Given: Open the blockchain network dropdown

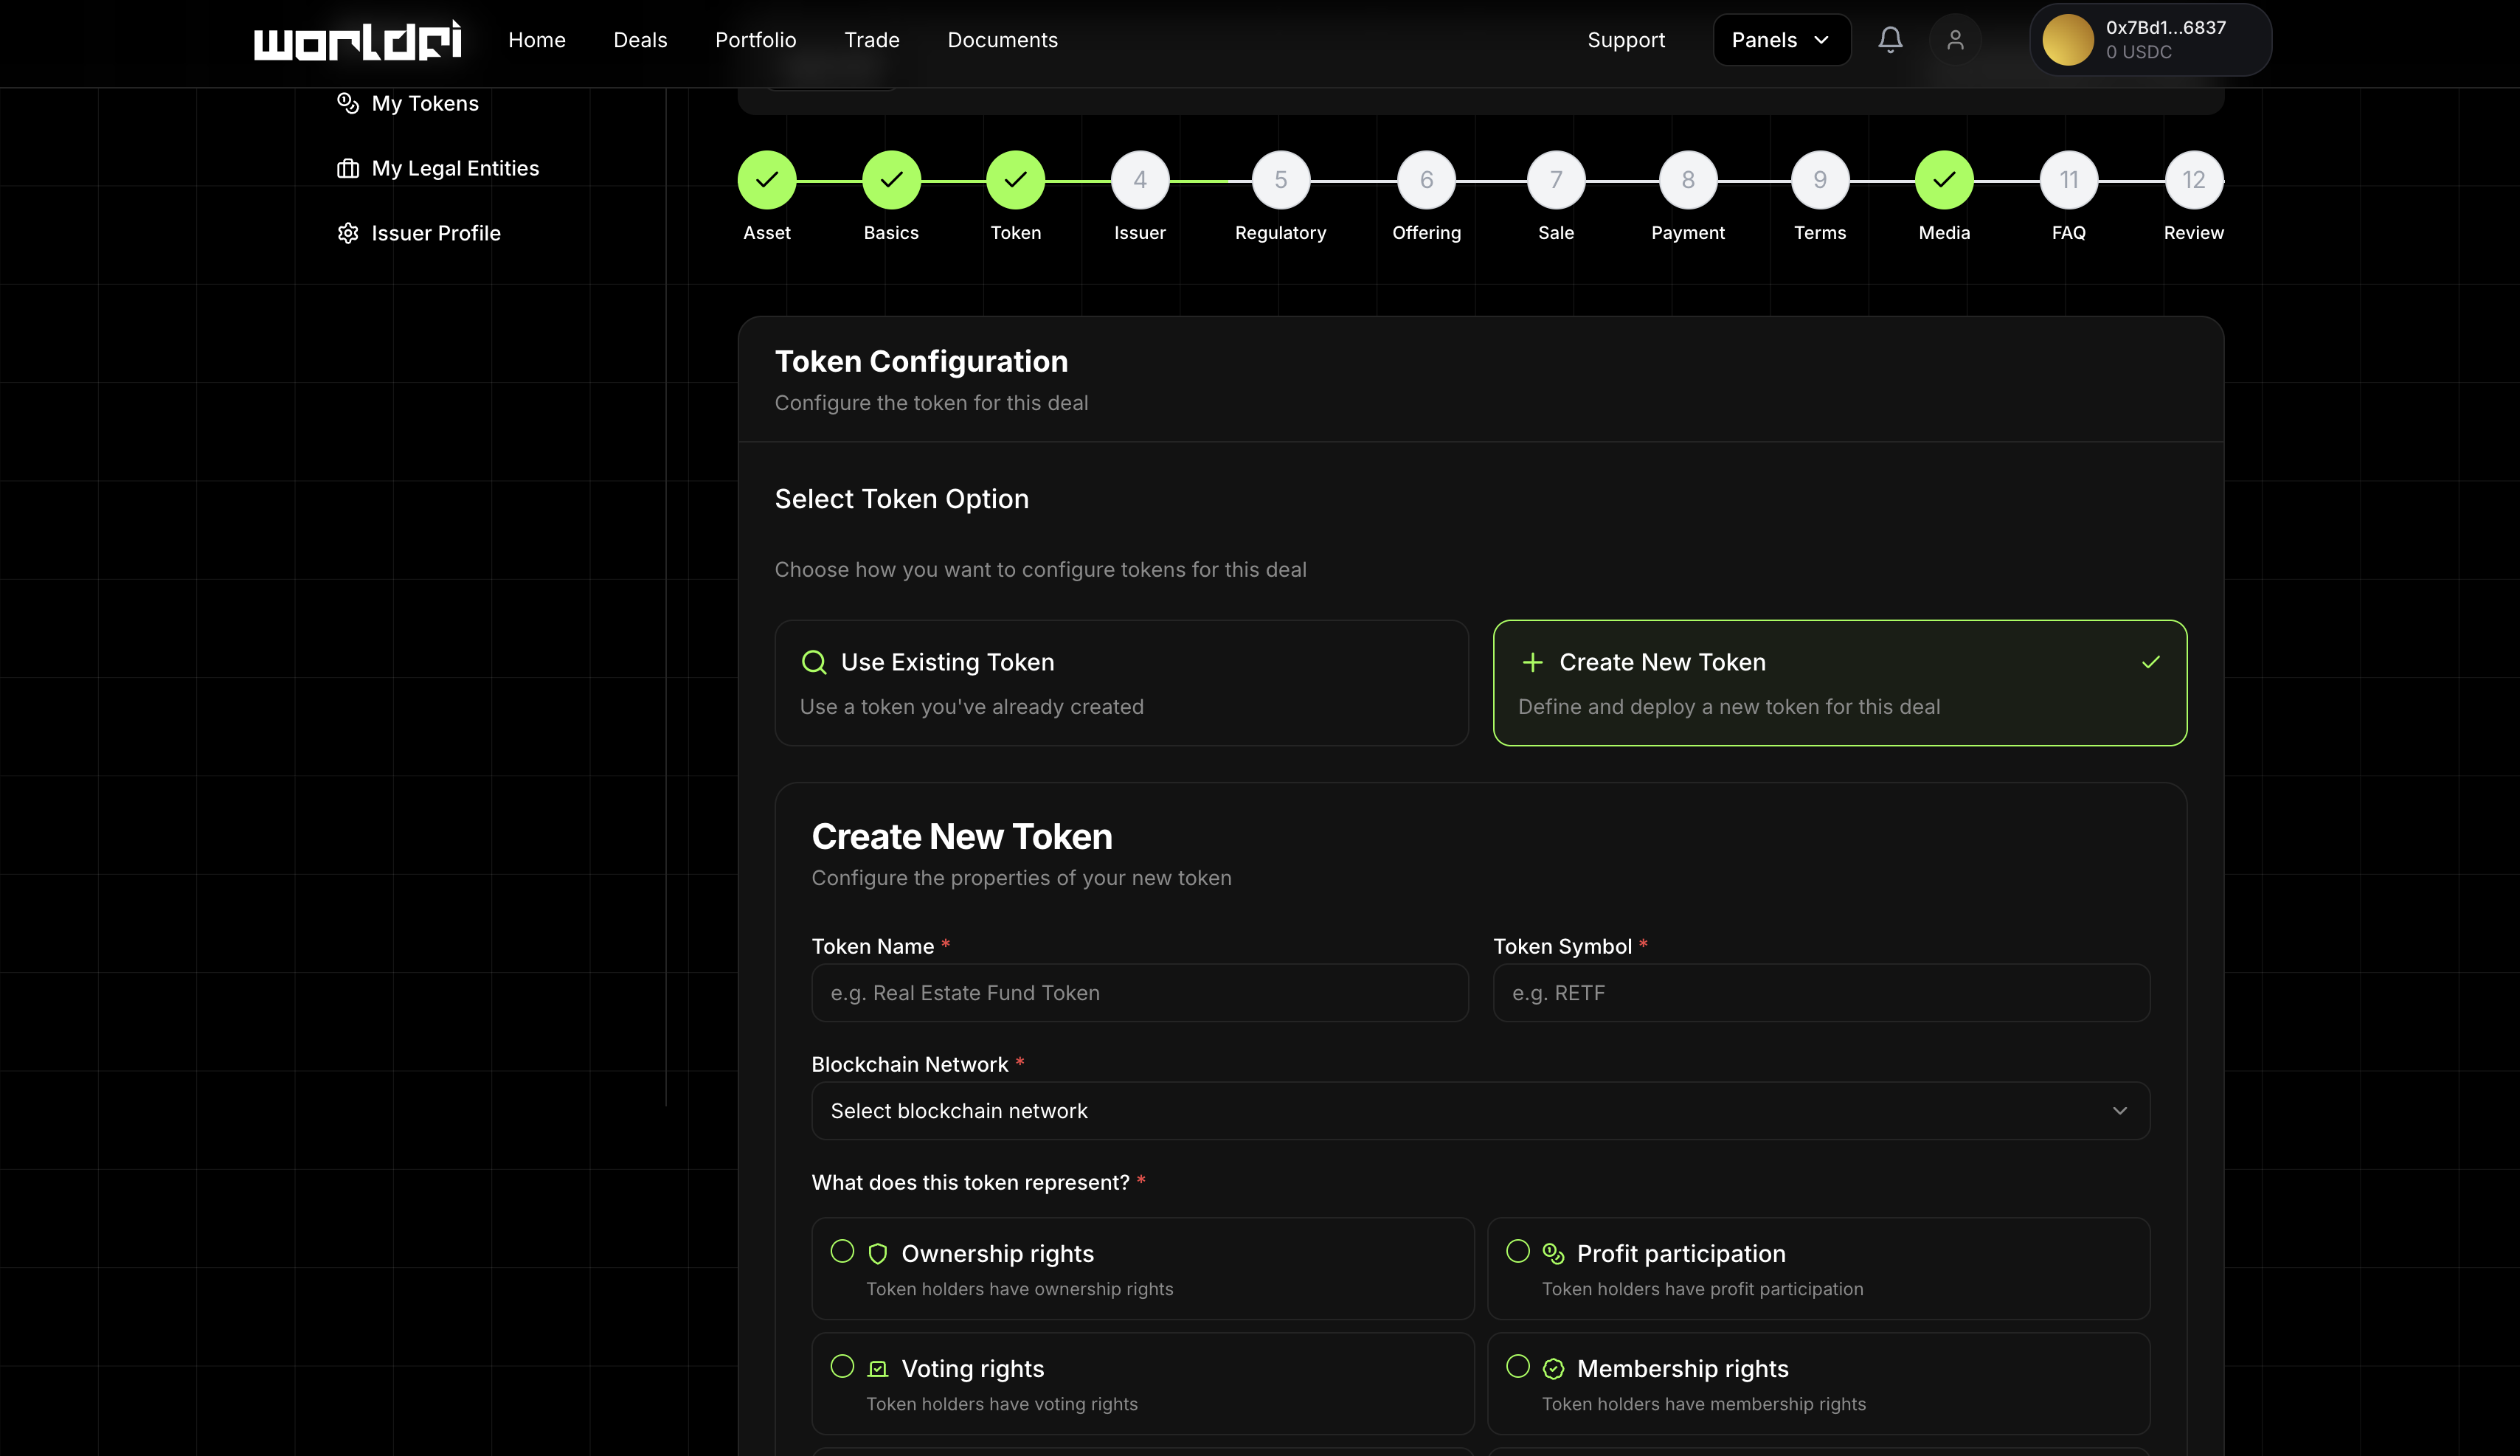Looking at the screenshot, I should 1480,1111.
